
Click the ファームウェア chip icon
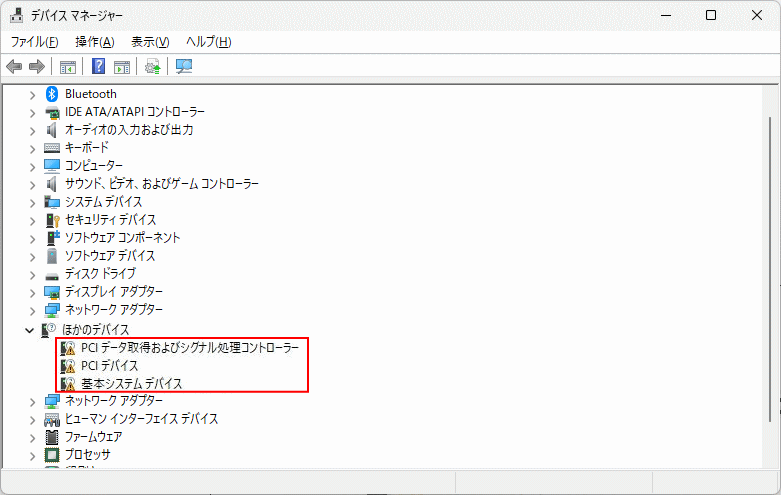click(x=52, y=437)
